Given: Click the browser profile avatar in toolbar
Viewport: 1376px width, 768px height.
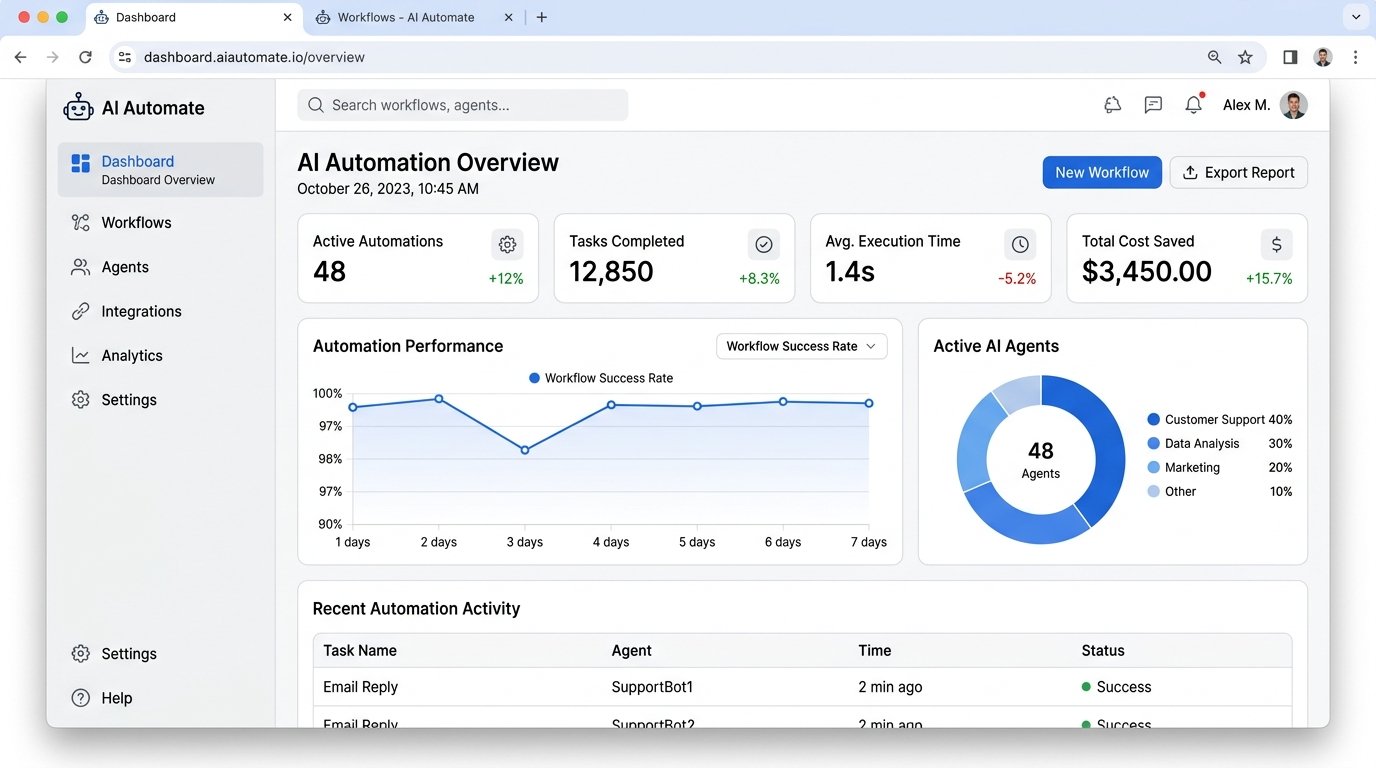Looking at the screenshot, I should coord(1323,57).
